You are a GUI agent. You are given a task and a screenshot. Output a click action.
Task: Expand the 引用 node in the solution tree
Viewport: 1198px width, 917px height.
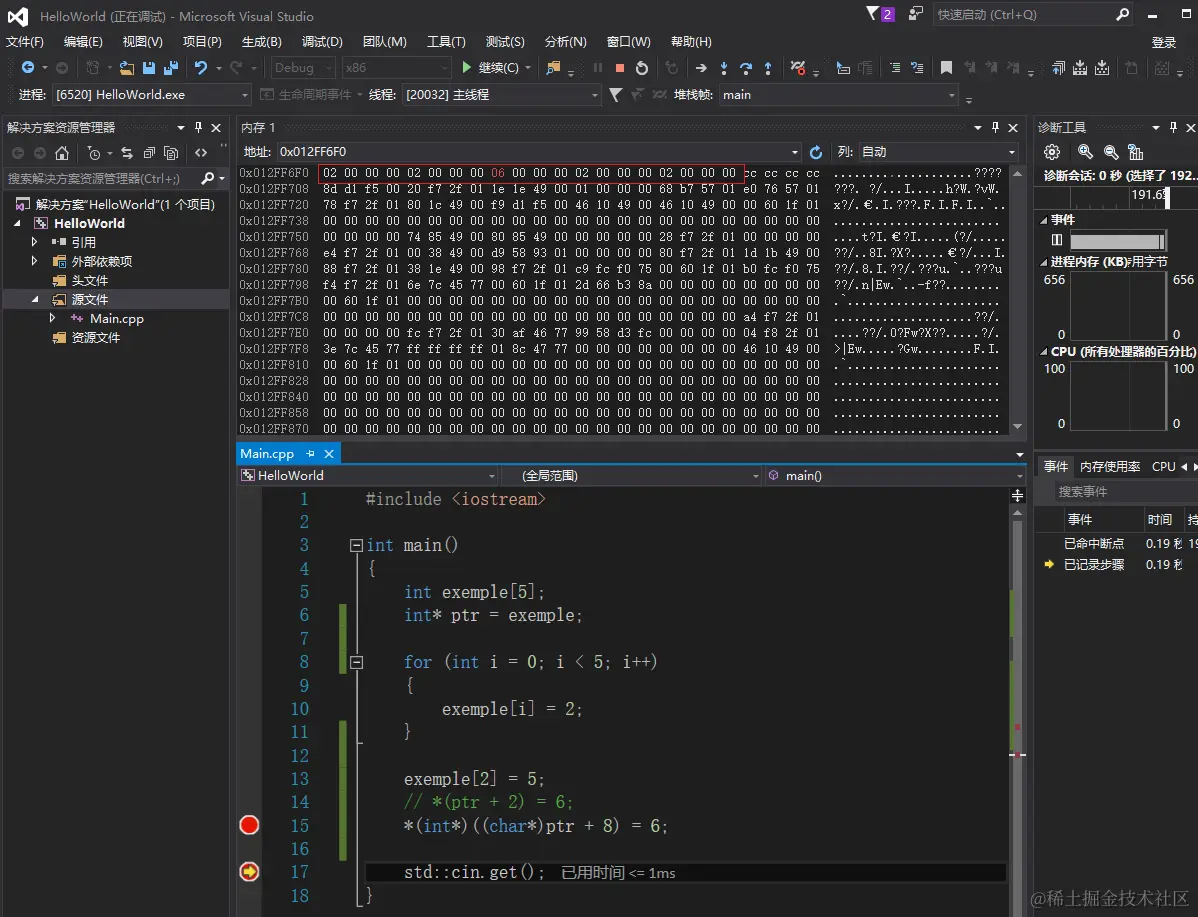(36, 242)
